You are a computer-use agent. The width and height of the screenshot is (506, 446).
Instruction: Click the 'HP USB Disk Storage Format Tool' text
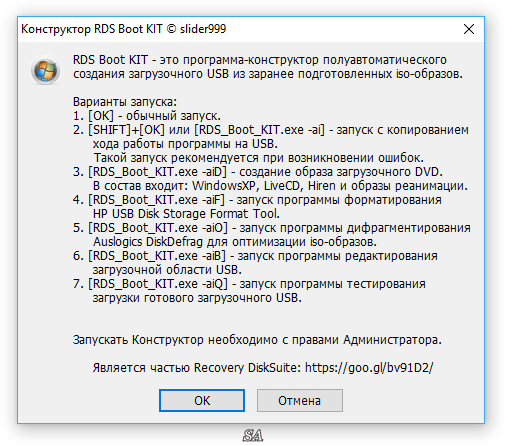point(186,213)
